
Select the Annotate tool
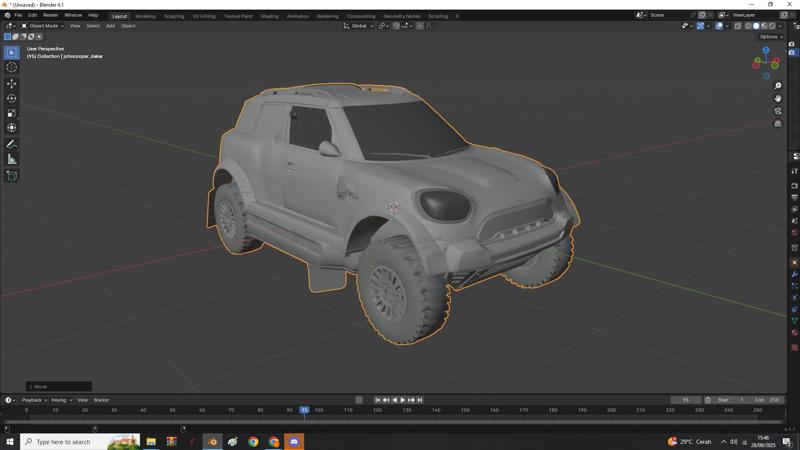point(11,144)
